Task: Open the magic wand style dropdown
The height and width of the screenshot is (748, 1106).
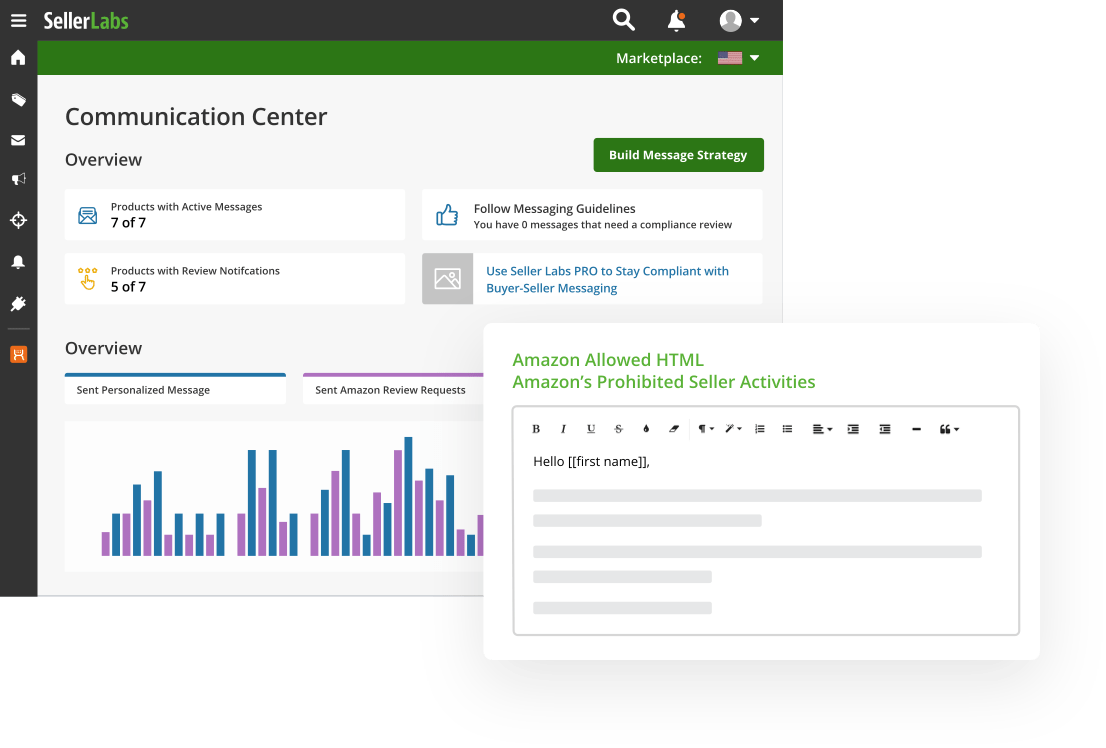Action: tap(734, 429)
